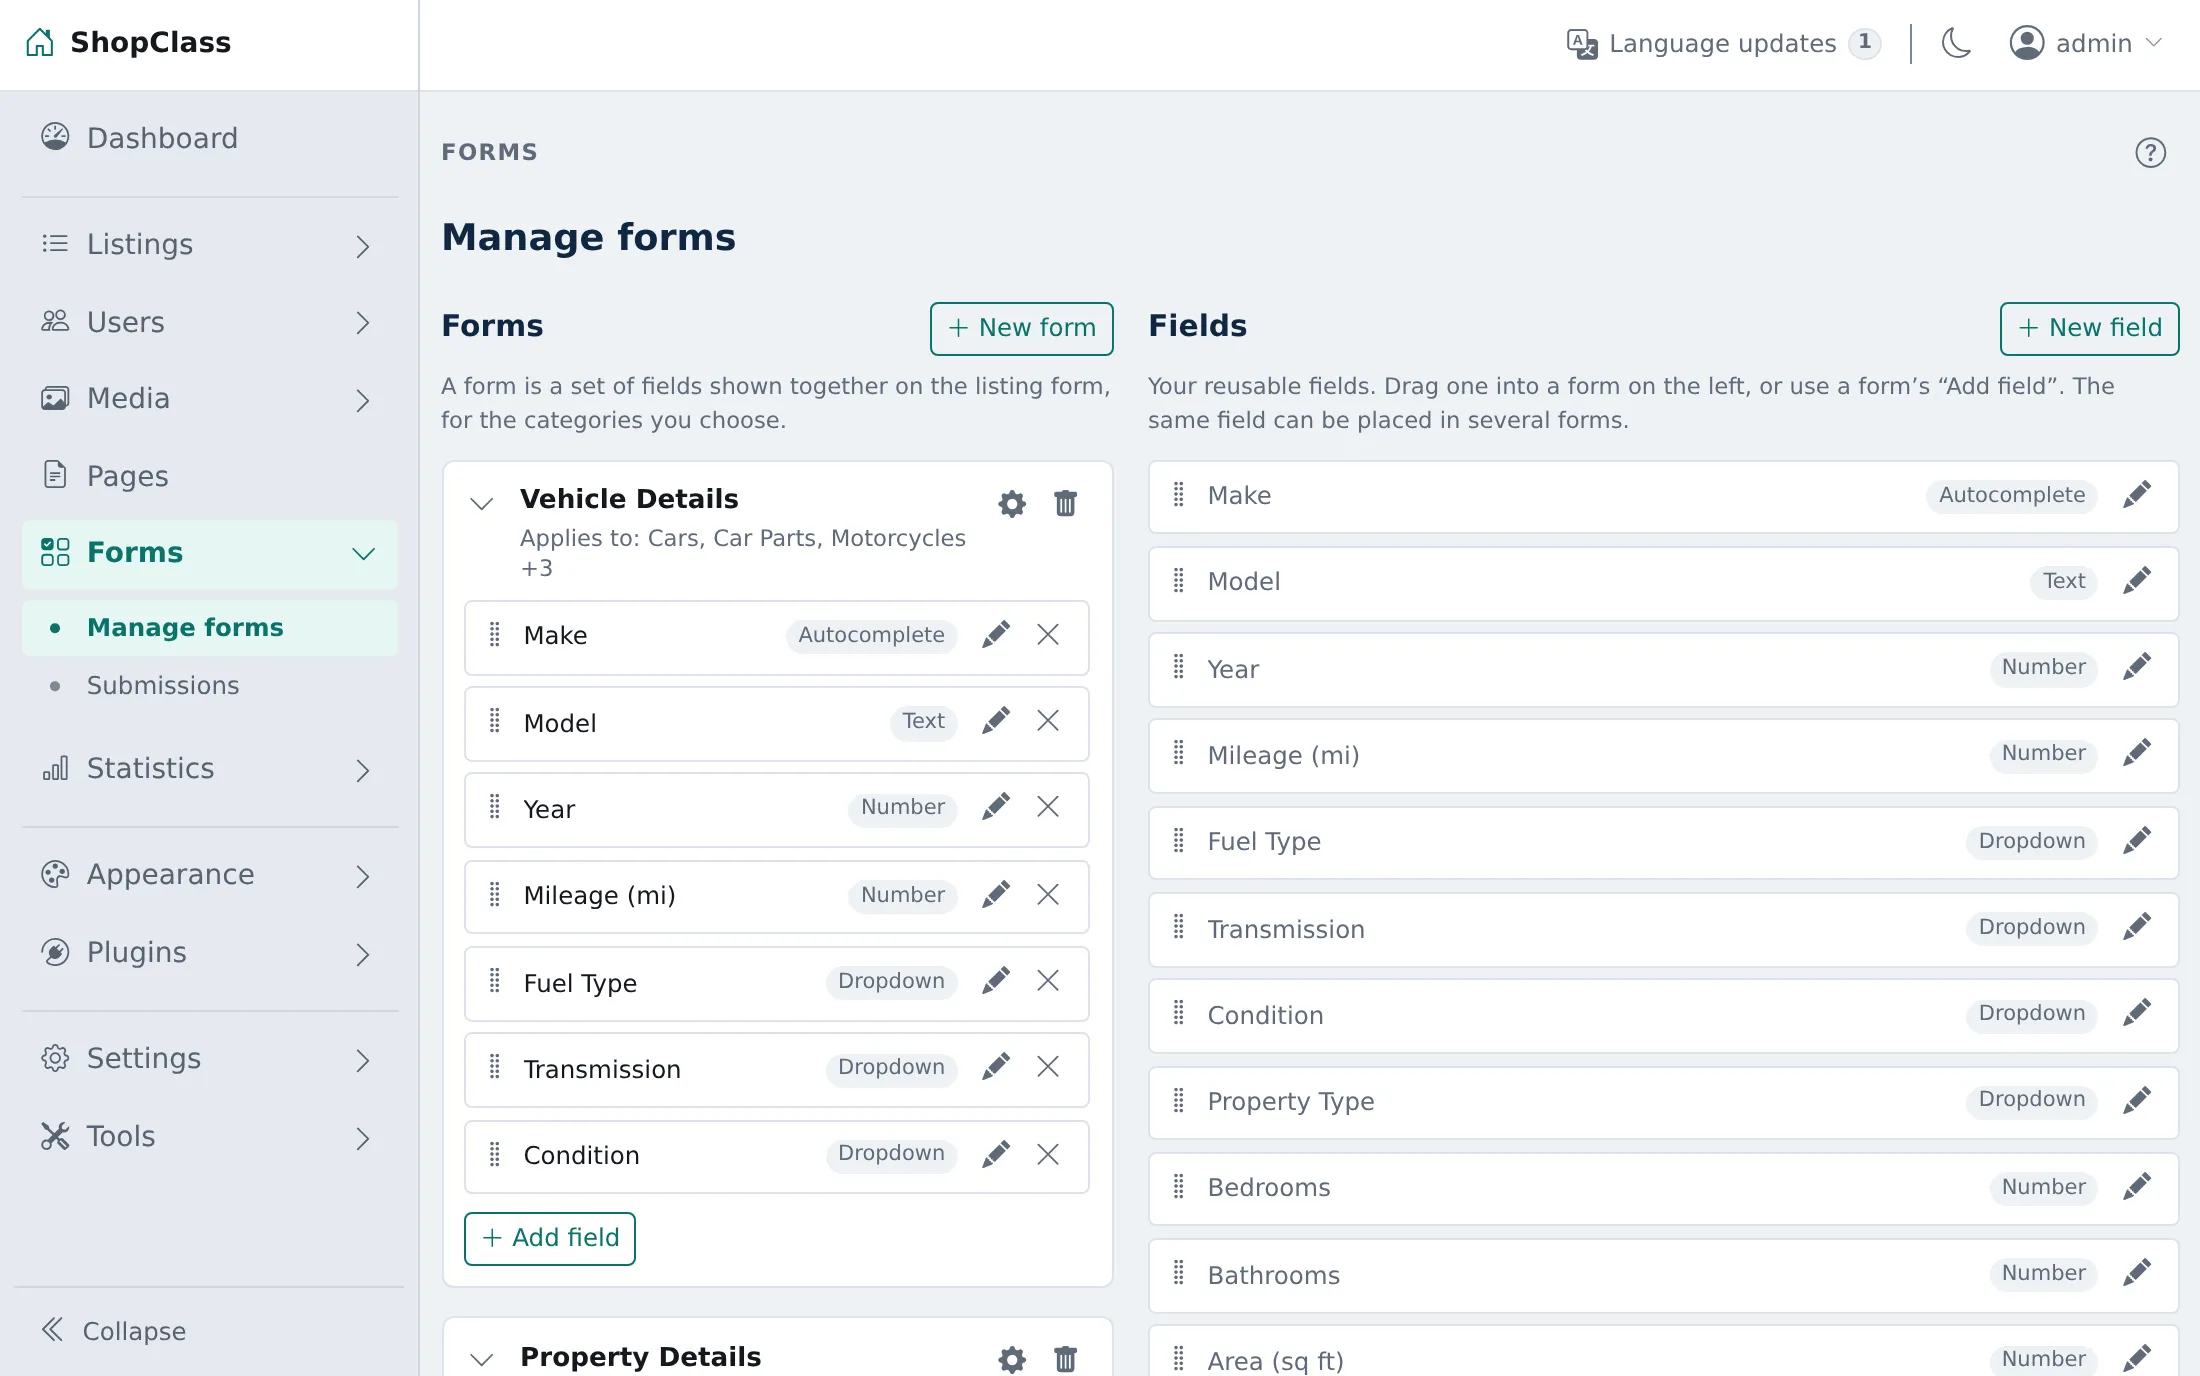
Task: Grab the drag handle of Year in Vehicle Details
Action: [x=495, y=807]
